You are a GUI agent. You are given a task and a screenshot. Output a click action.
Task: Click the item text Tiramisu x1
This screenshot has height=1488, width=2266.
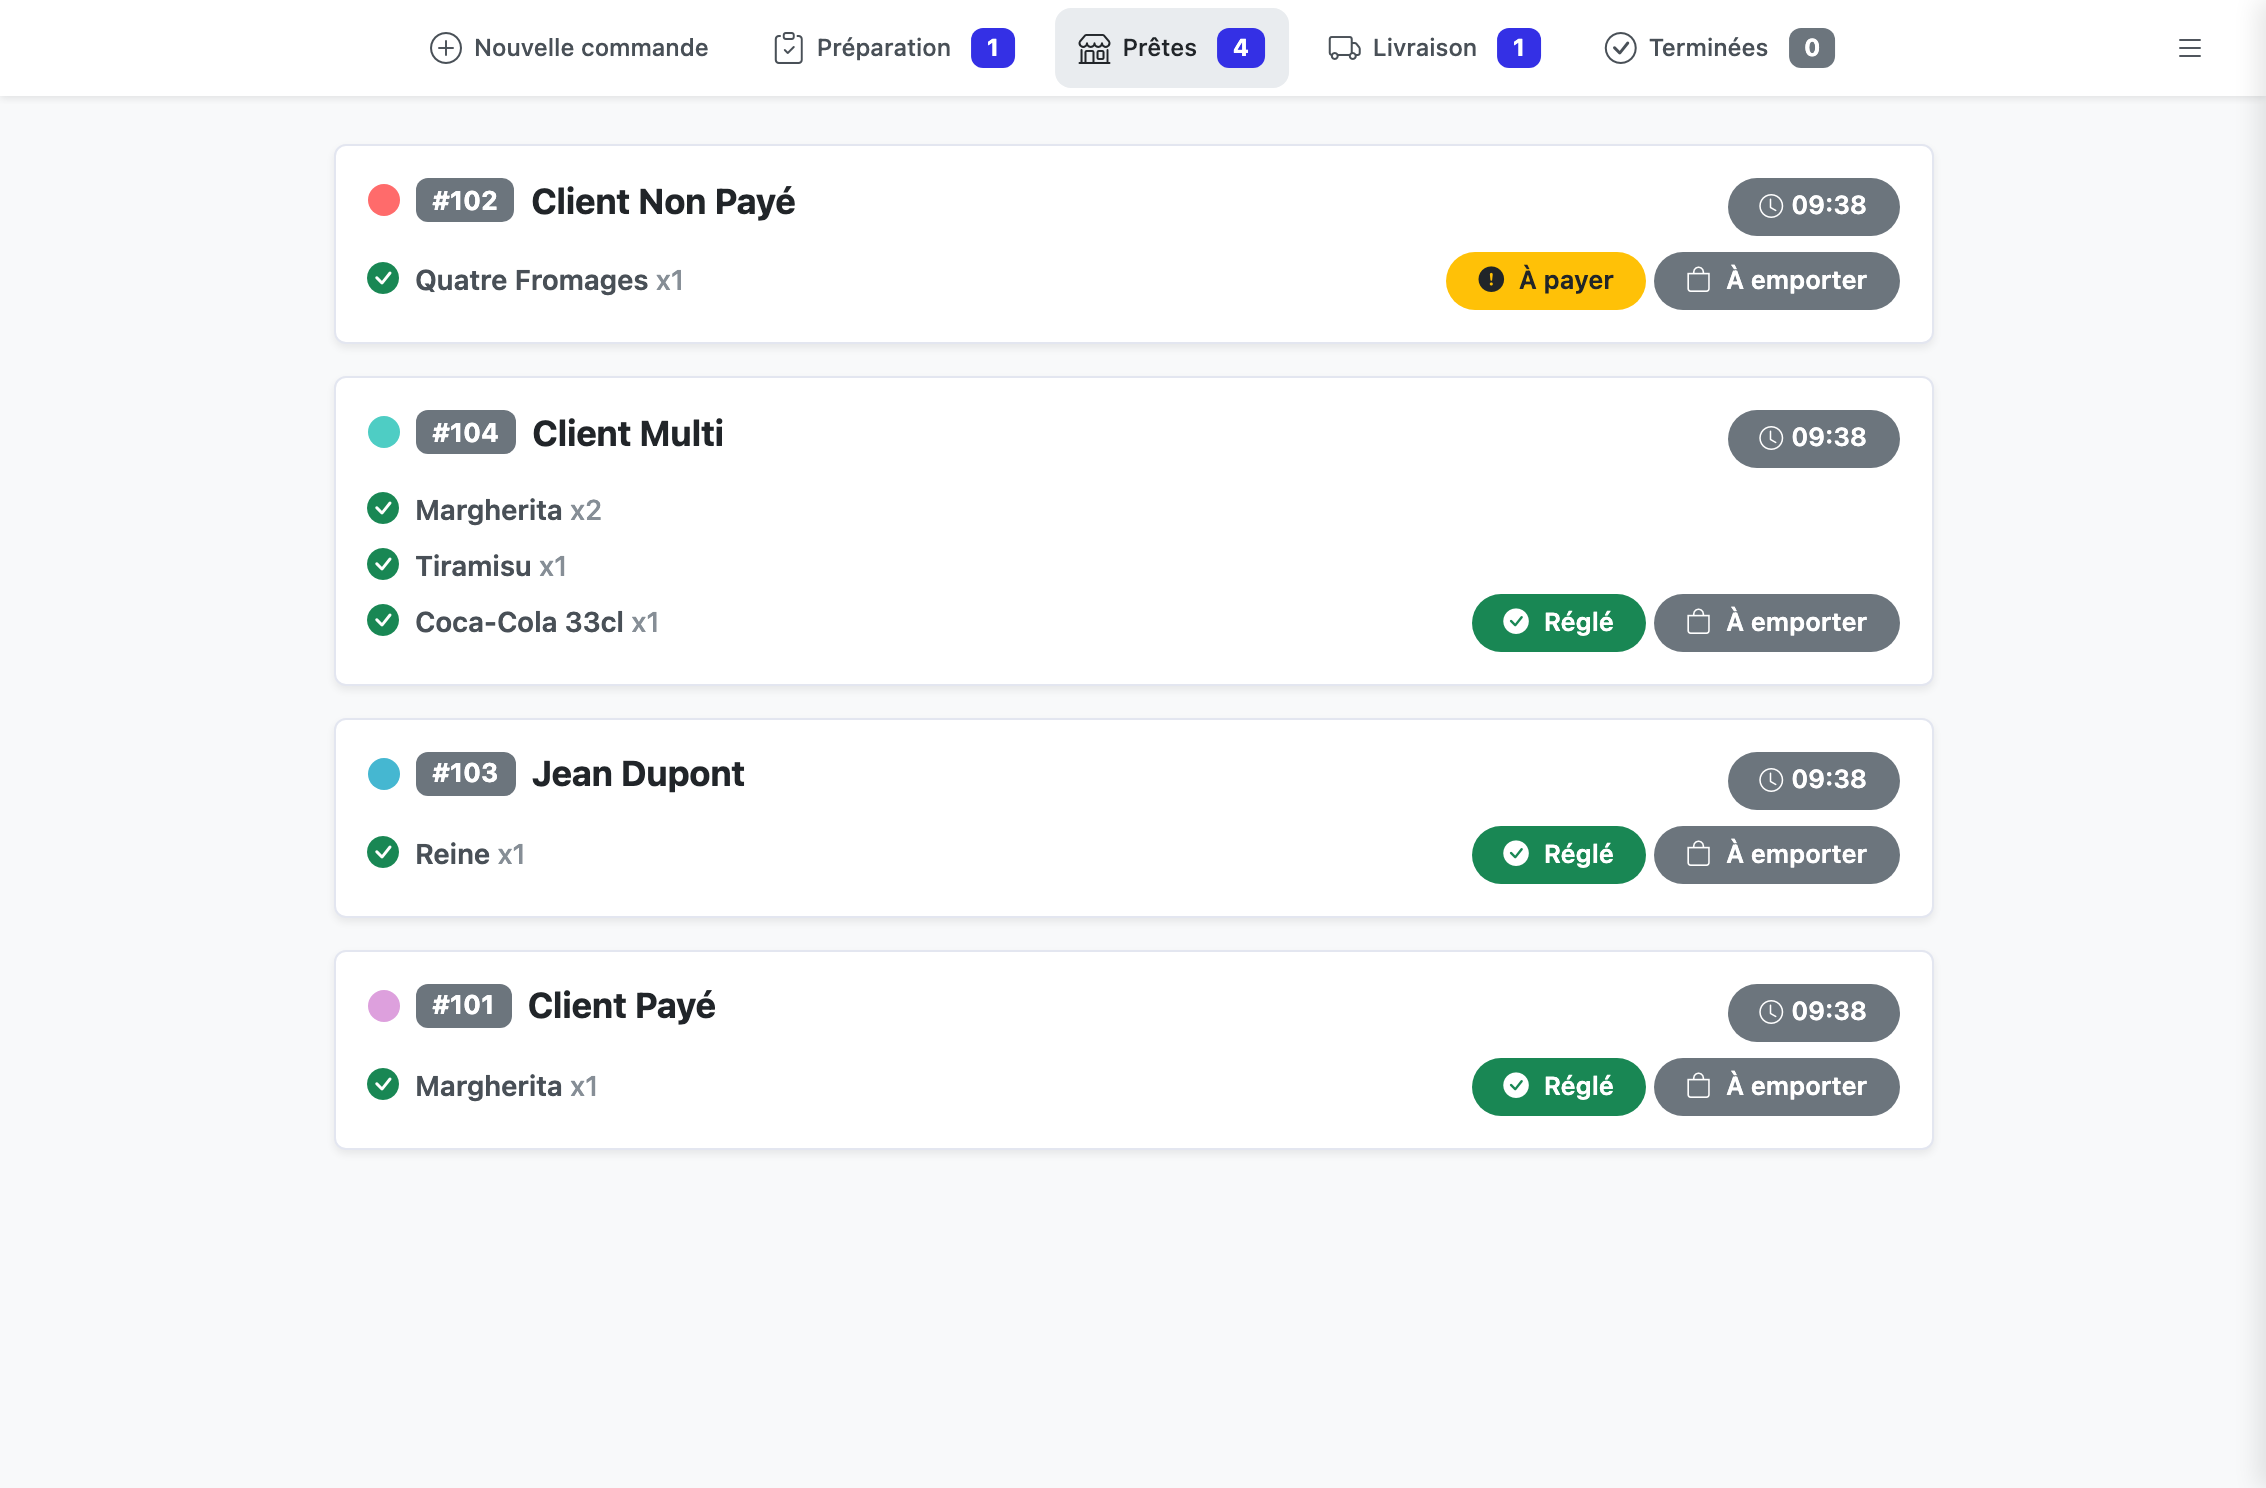[491, 567]
